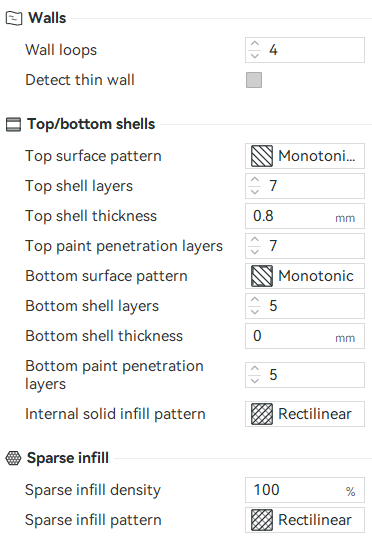Open Bottom surface pattern Monotonic dropdown
The width and height of the screenshot is (372, 536).
pos(305,276)
